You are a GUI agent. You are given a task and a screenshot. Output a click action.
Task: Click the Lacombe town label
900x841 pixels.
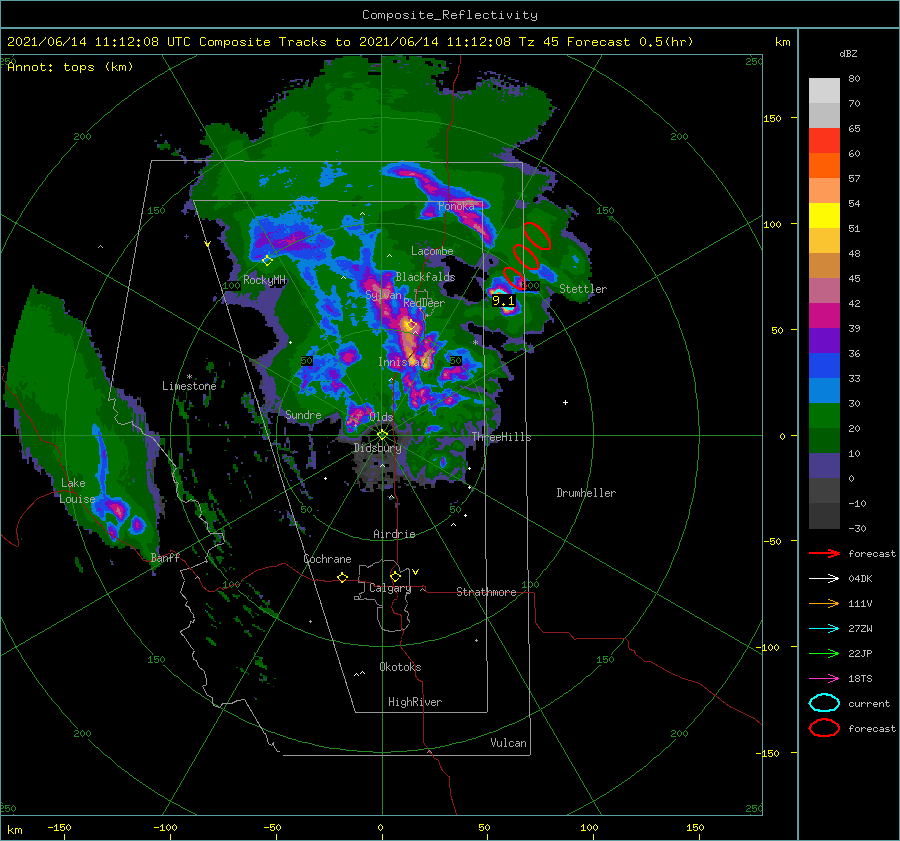[432, 251]
